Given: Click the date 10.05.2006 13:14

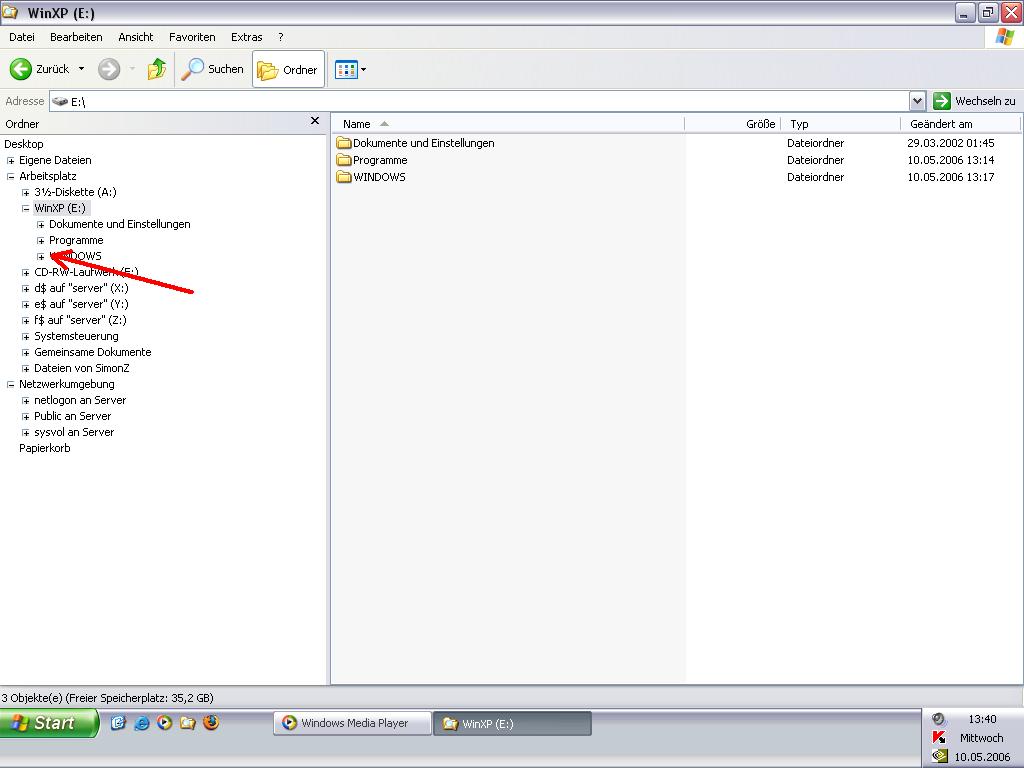Looking at the screenshot, I should click(x=950, y=159).
